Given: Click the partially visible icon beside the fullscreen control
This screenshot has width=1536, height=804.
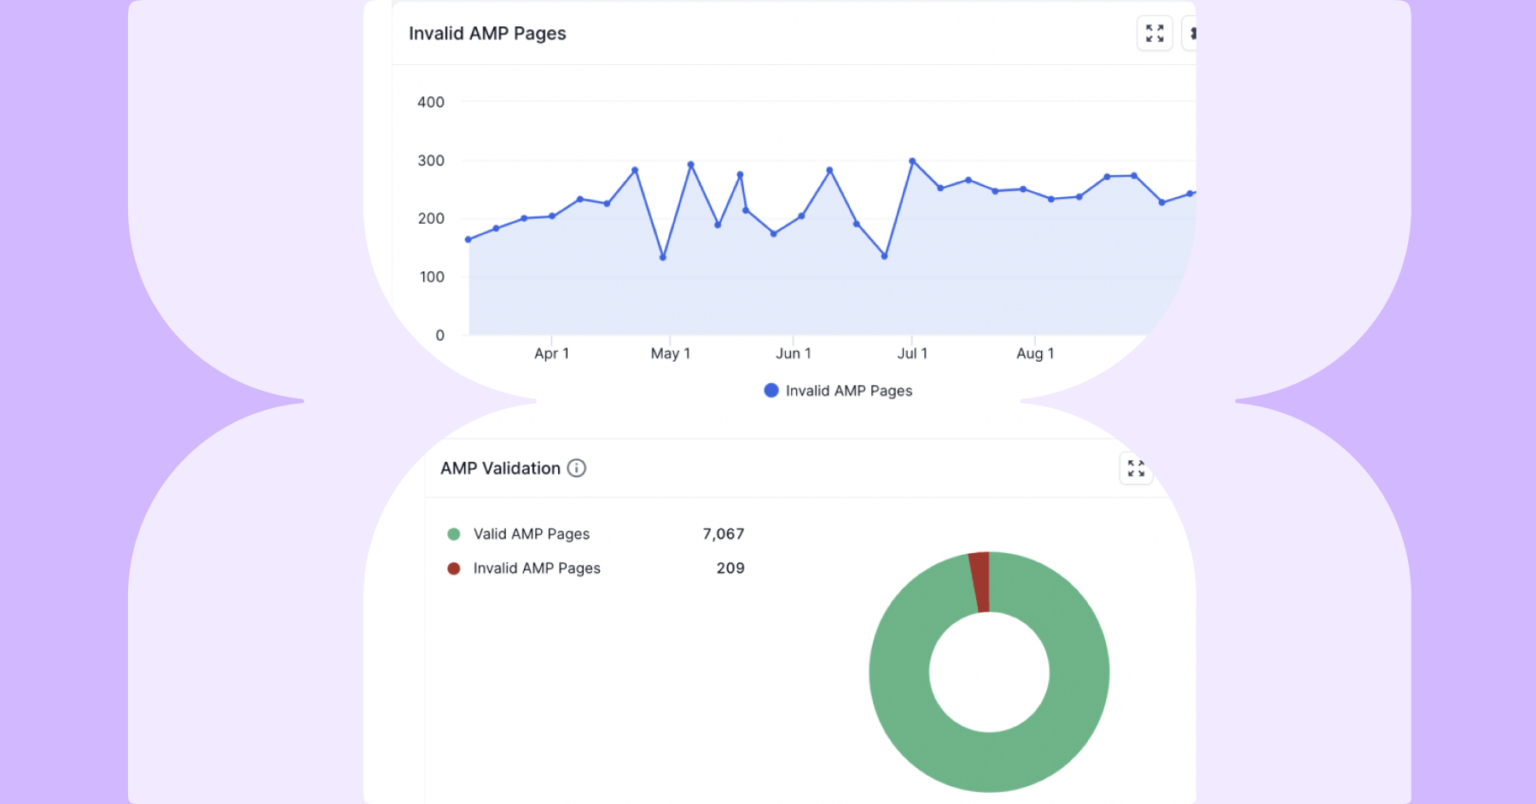Looking at the screenshot, I should coord(1192,33).
